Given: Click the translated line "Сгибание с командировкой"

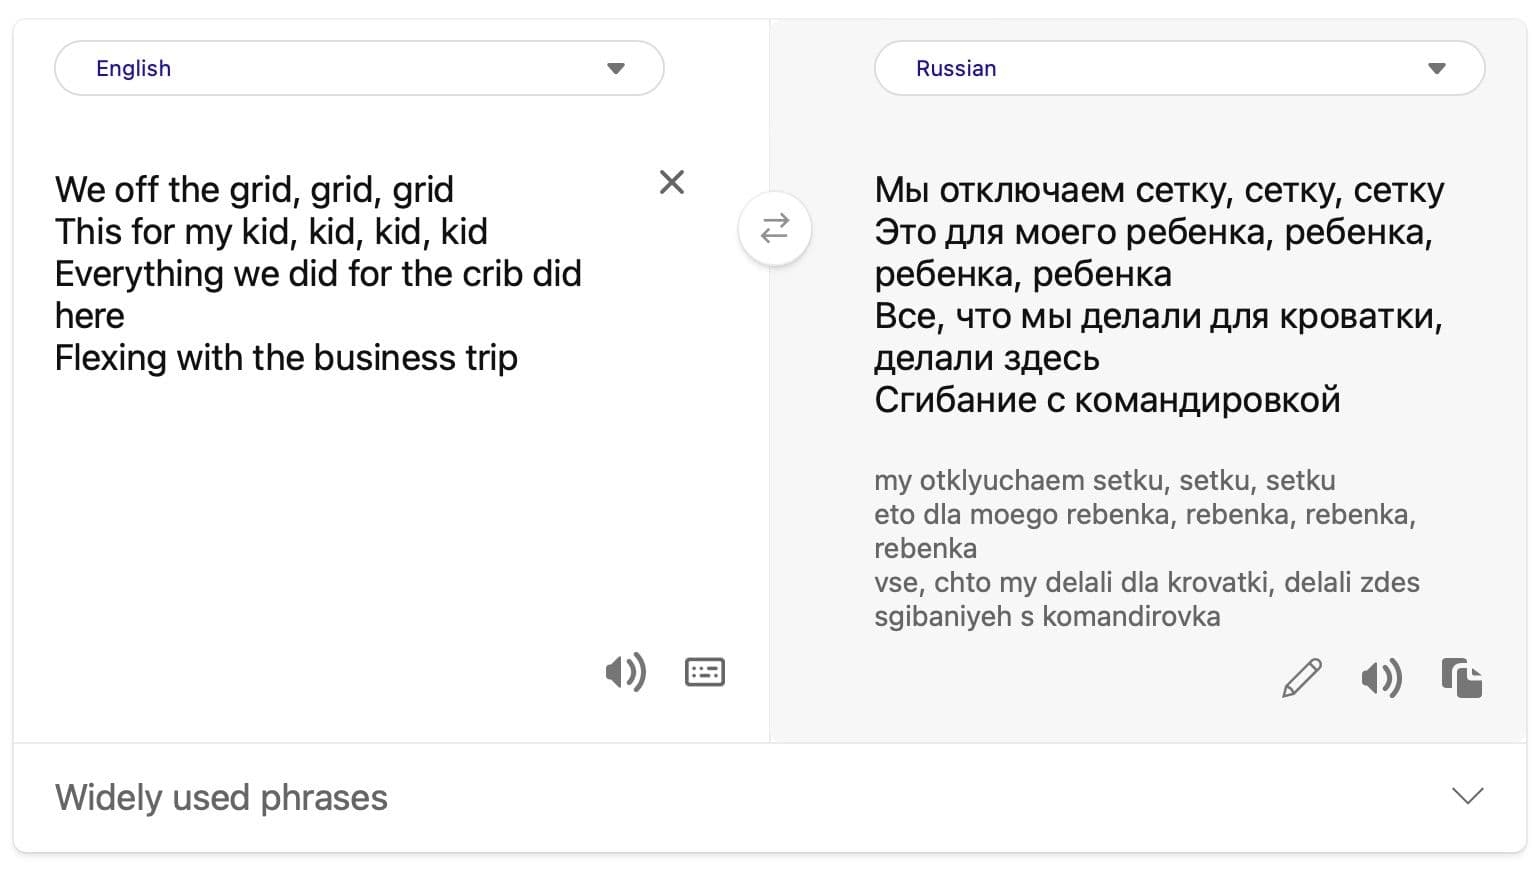Looking at the screenshot, I should point(1107,400).
